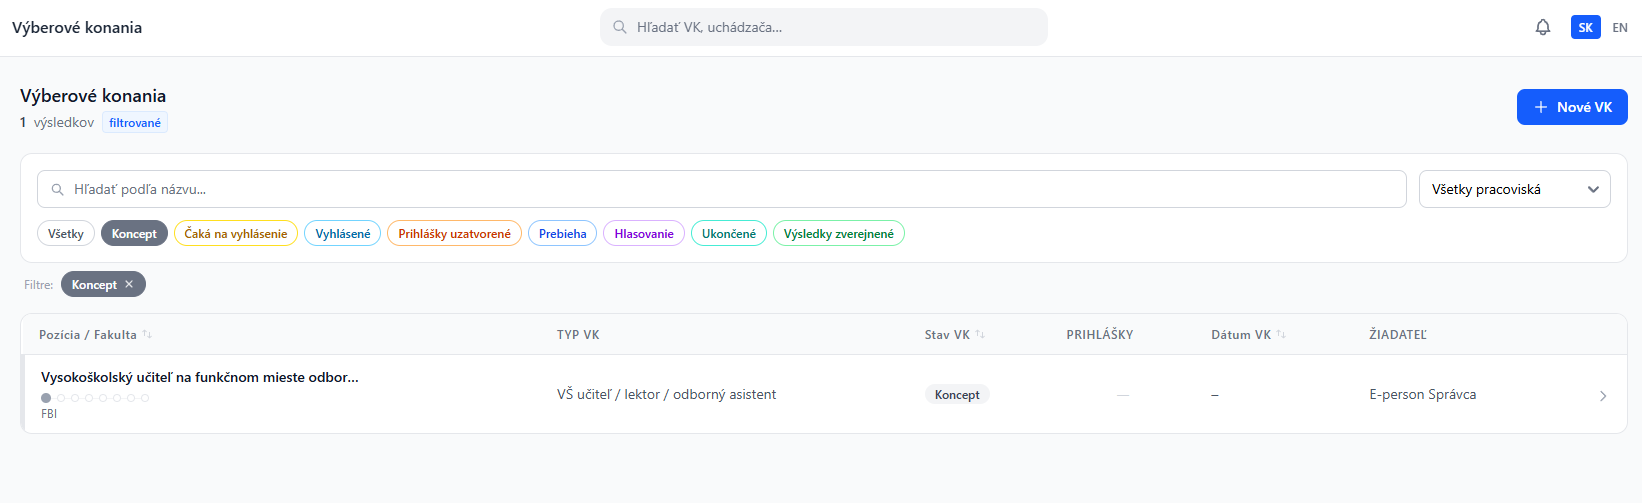
Task: Click the E-person Správca cell
Action: tap(1422, 395)
